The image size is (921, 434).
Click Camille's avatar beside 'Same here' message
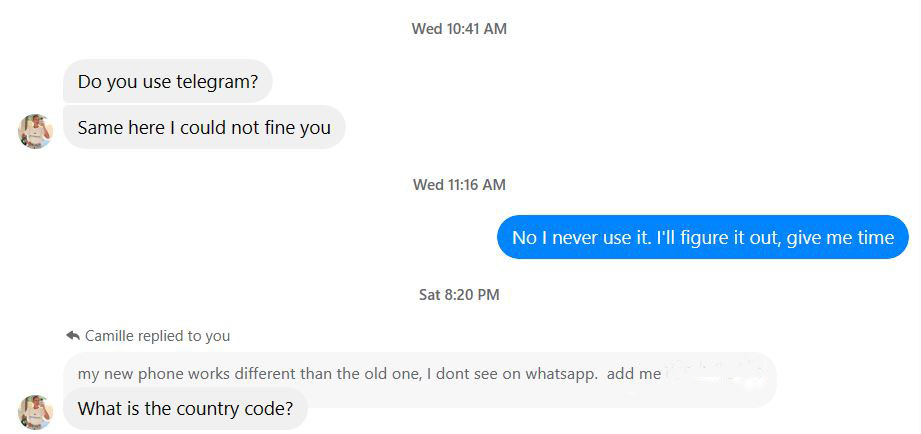point(35,131)
